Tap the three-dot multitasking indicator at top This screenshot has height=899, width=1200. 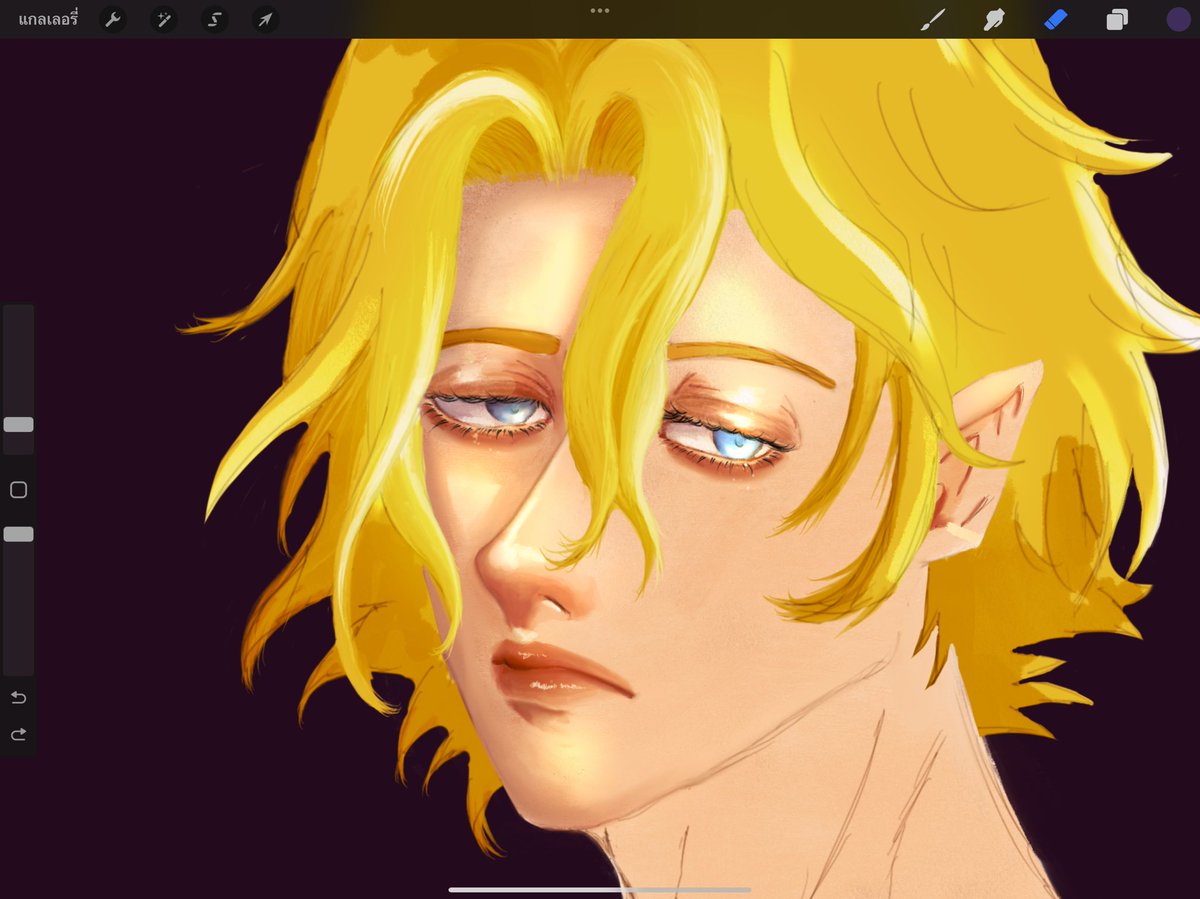(x=600, y=11)
